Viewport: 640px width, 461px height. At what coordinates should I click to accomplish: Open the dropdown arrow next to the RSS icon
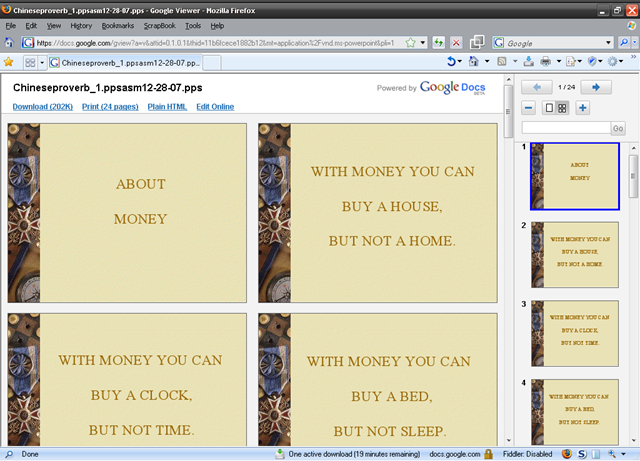515,62
